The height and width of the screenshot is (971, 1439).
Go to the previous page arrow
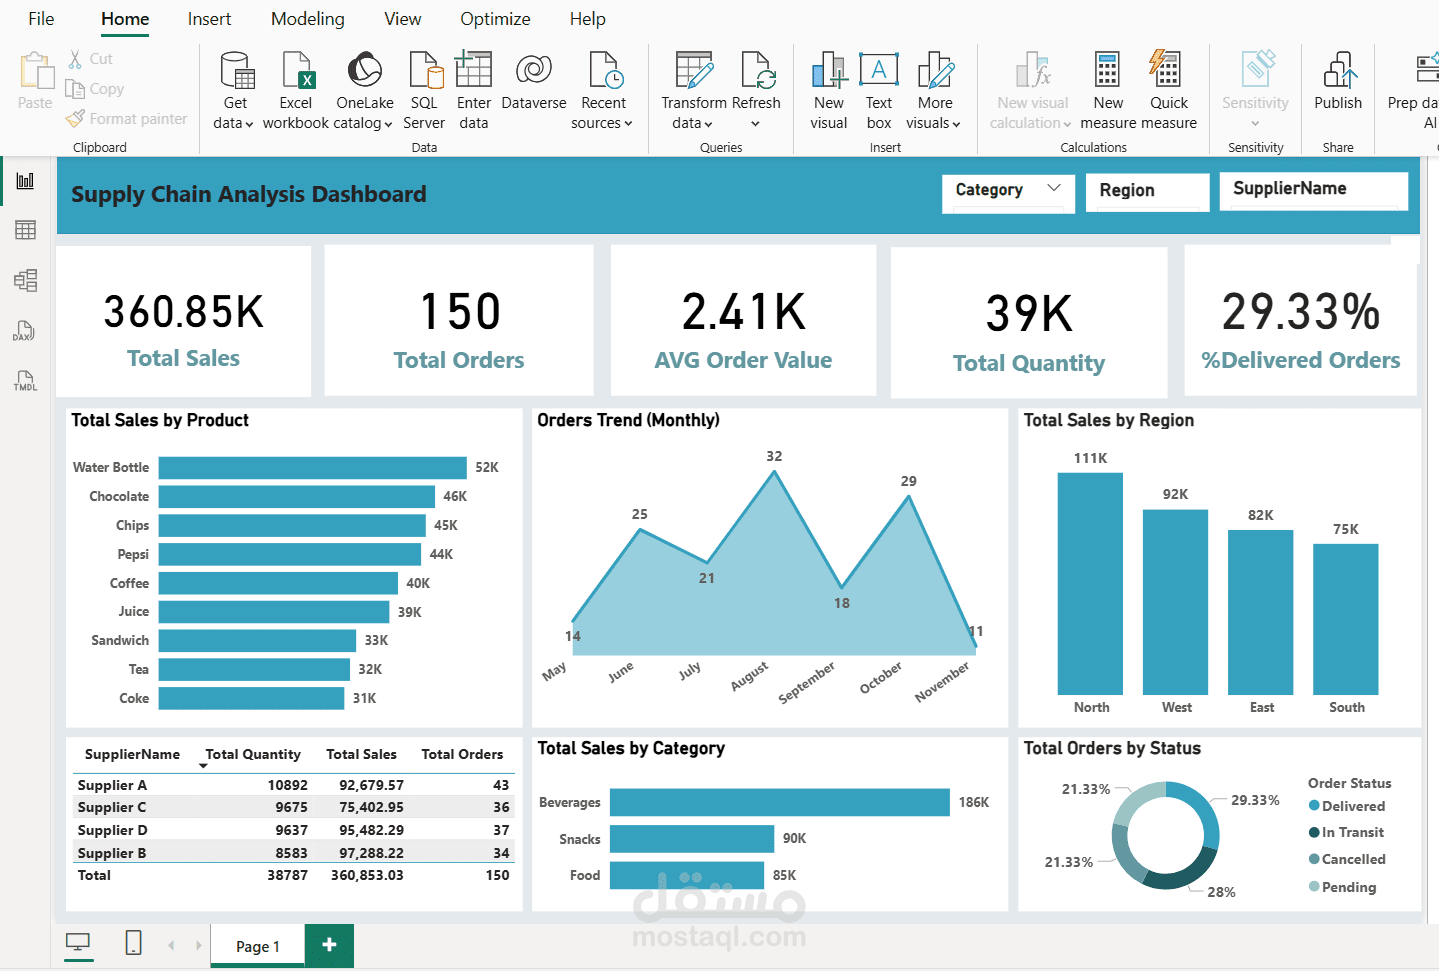[x=171, y=945]
